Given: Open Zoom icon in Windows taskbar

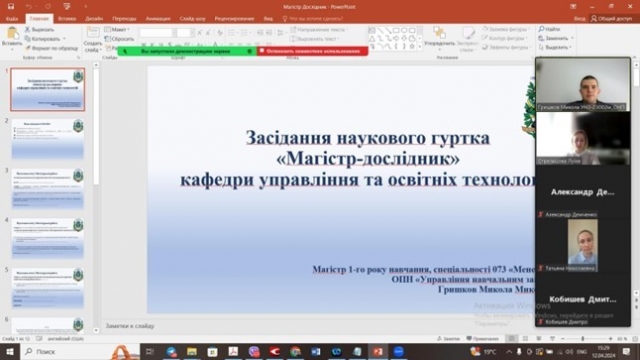Looking at the screenshot, I should click(x=398, y=351).
